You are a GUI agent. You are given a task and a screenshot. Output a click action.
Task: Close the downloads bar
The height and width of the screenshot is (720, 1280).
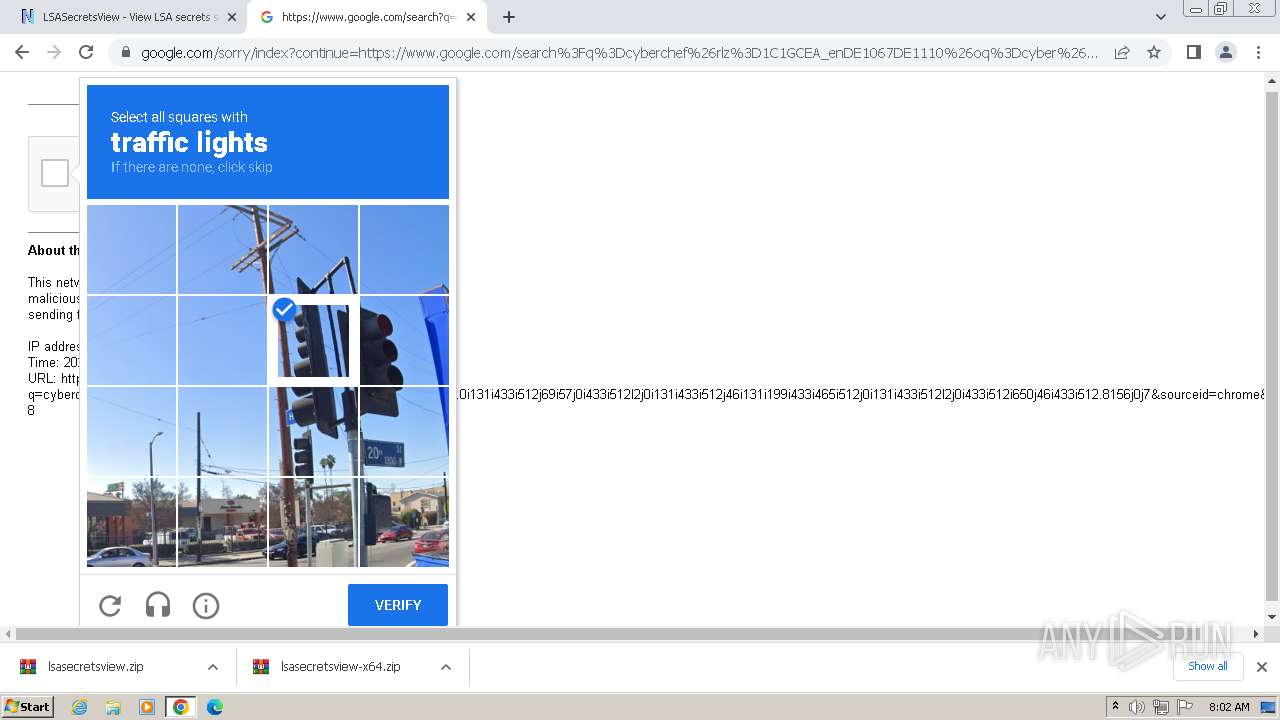(1262, 667)
